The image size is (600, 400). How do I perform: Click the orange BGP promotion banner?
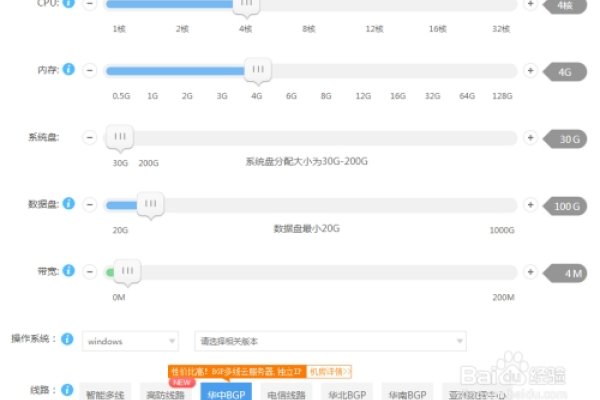tap(237, 372)
